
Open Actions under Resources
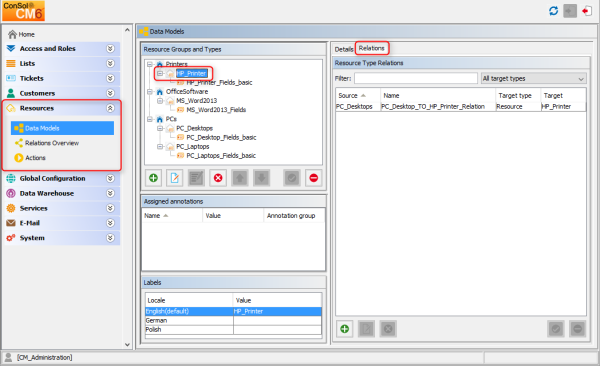click(x=35, y=158)
